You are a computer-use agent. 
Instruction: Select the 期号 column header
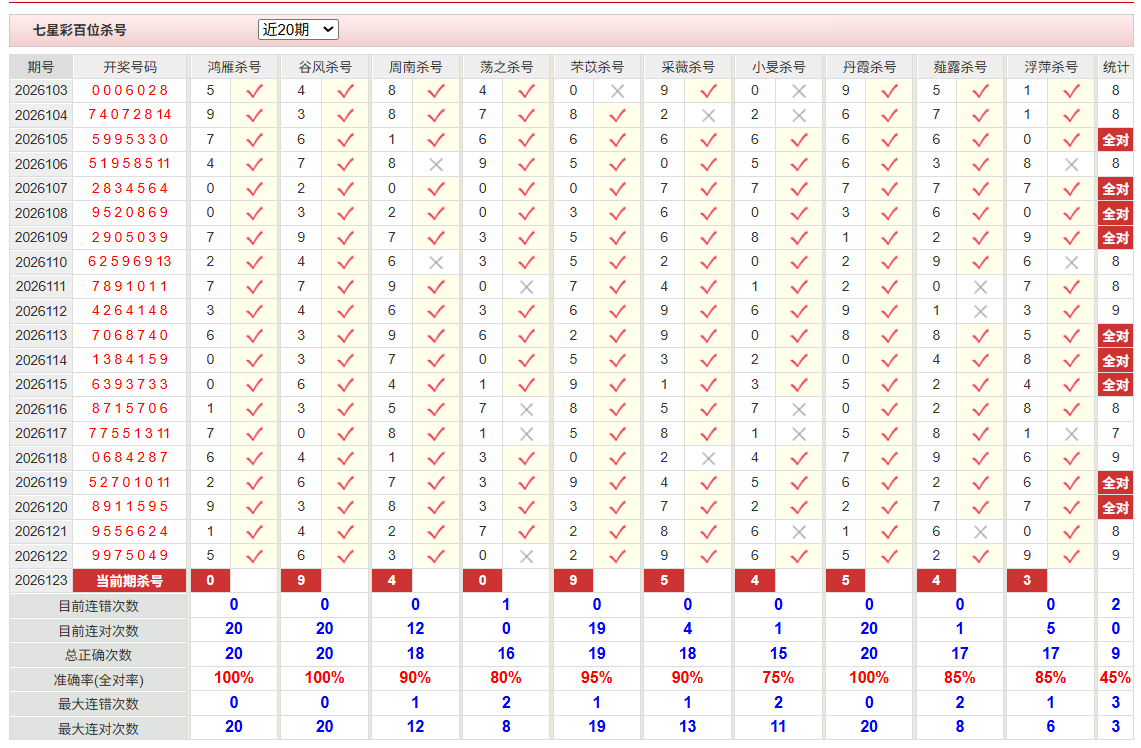[41, 67]
